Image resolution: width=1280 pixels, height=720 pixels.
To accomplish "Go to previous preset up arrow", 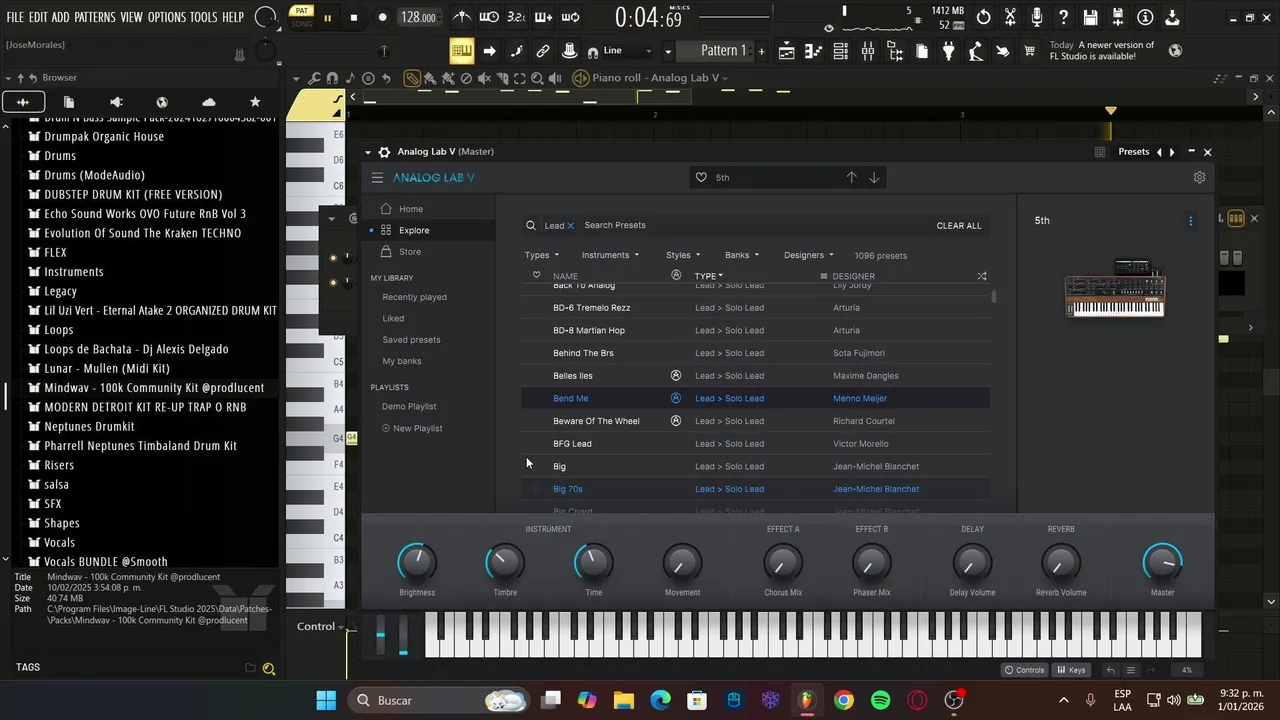I will pos(851,177).
